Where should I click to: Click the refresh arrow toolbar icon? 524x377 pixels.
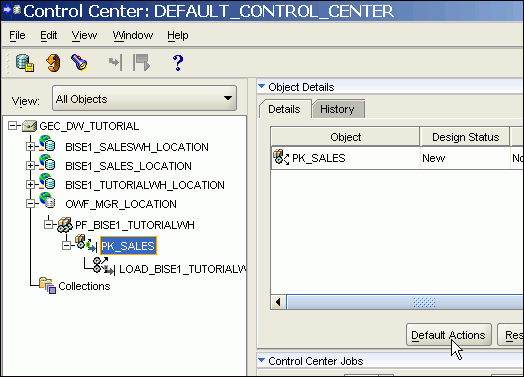(53, 62)
